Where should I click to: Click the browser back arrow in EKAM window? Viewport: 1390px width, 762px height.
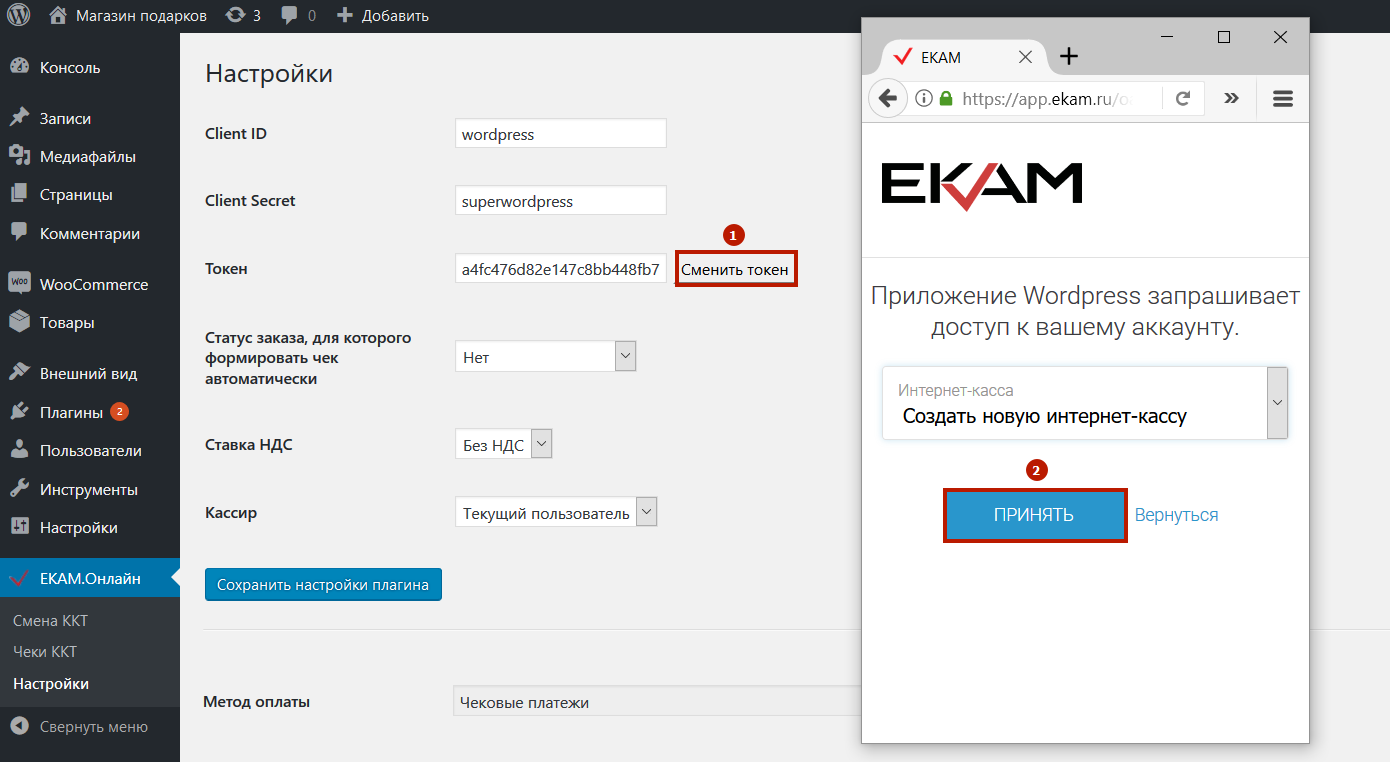click(887, 98)
